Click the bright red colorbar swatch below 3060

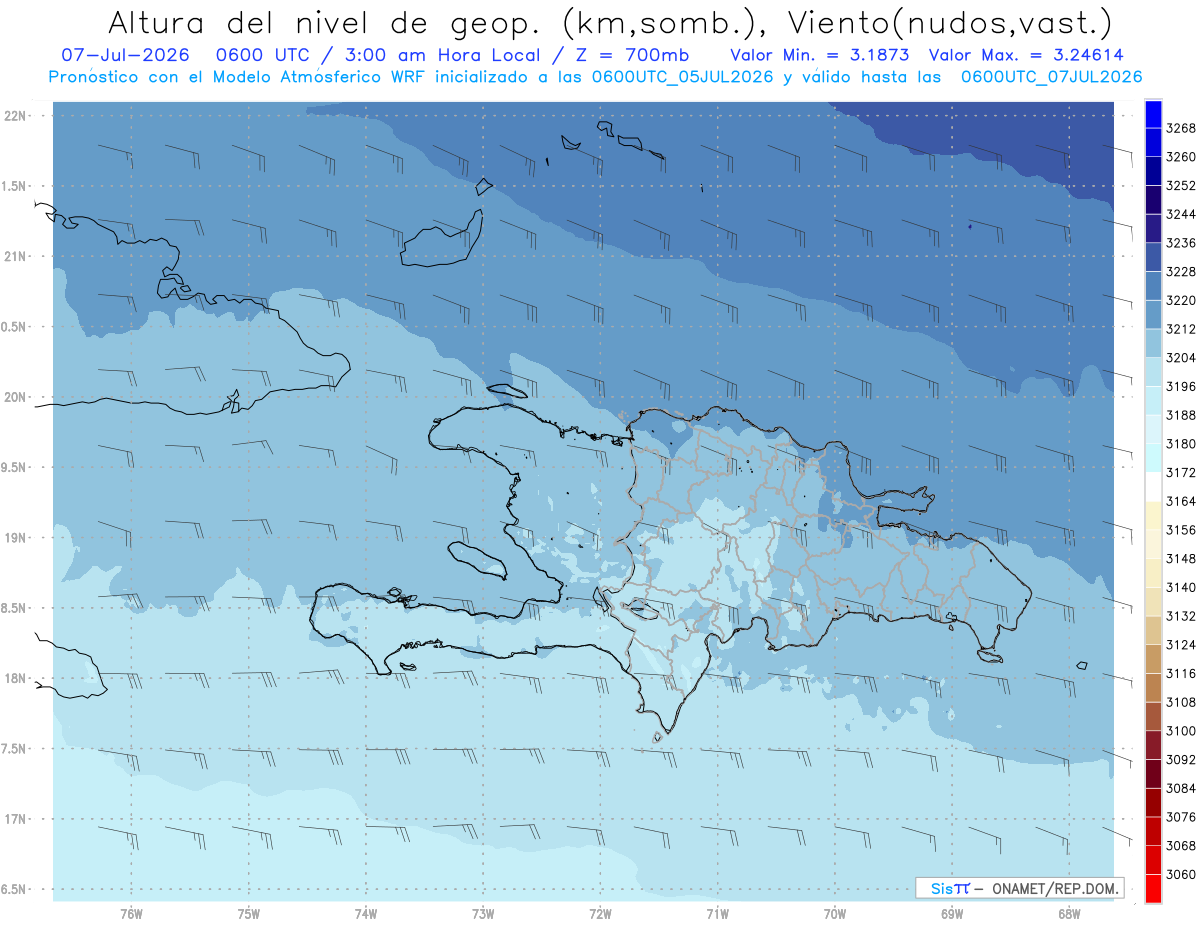coord(1153,888)
